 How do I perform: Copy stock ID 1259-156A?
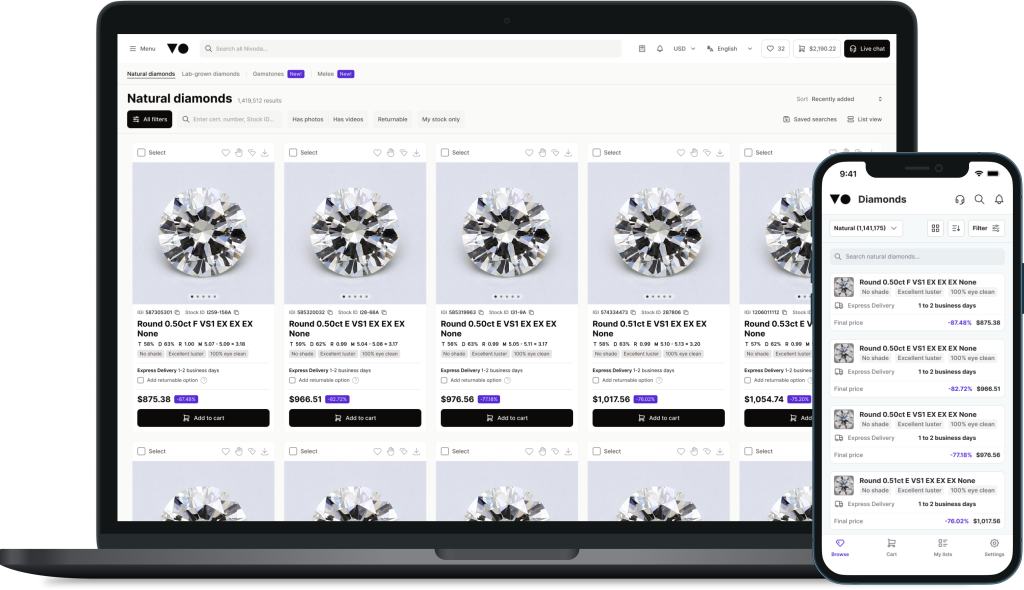[236, 312]
